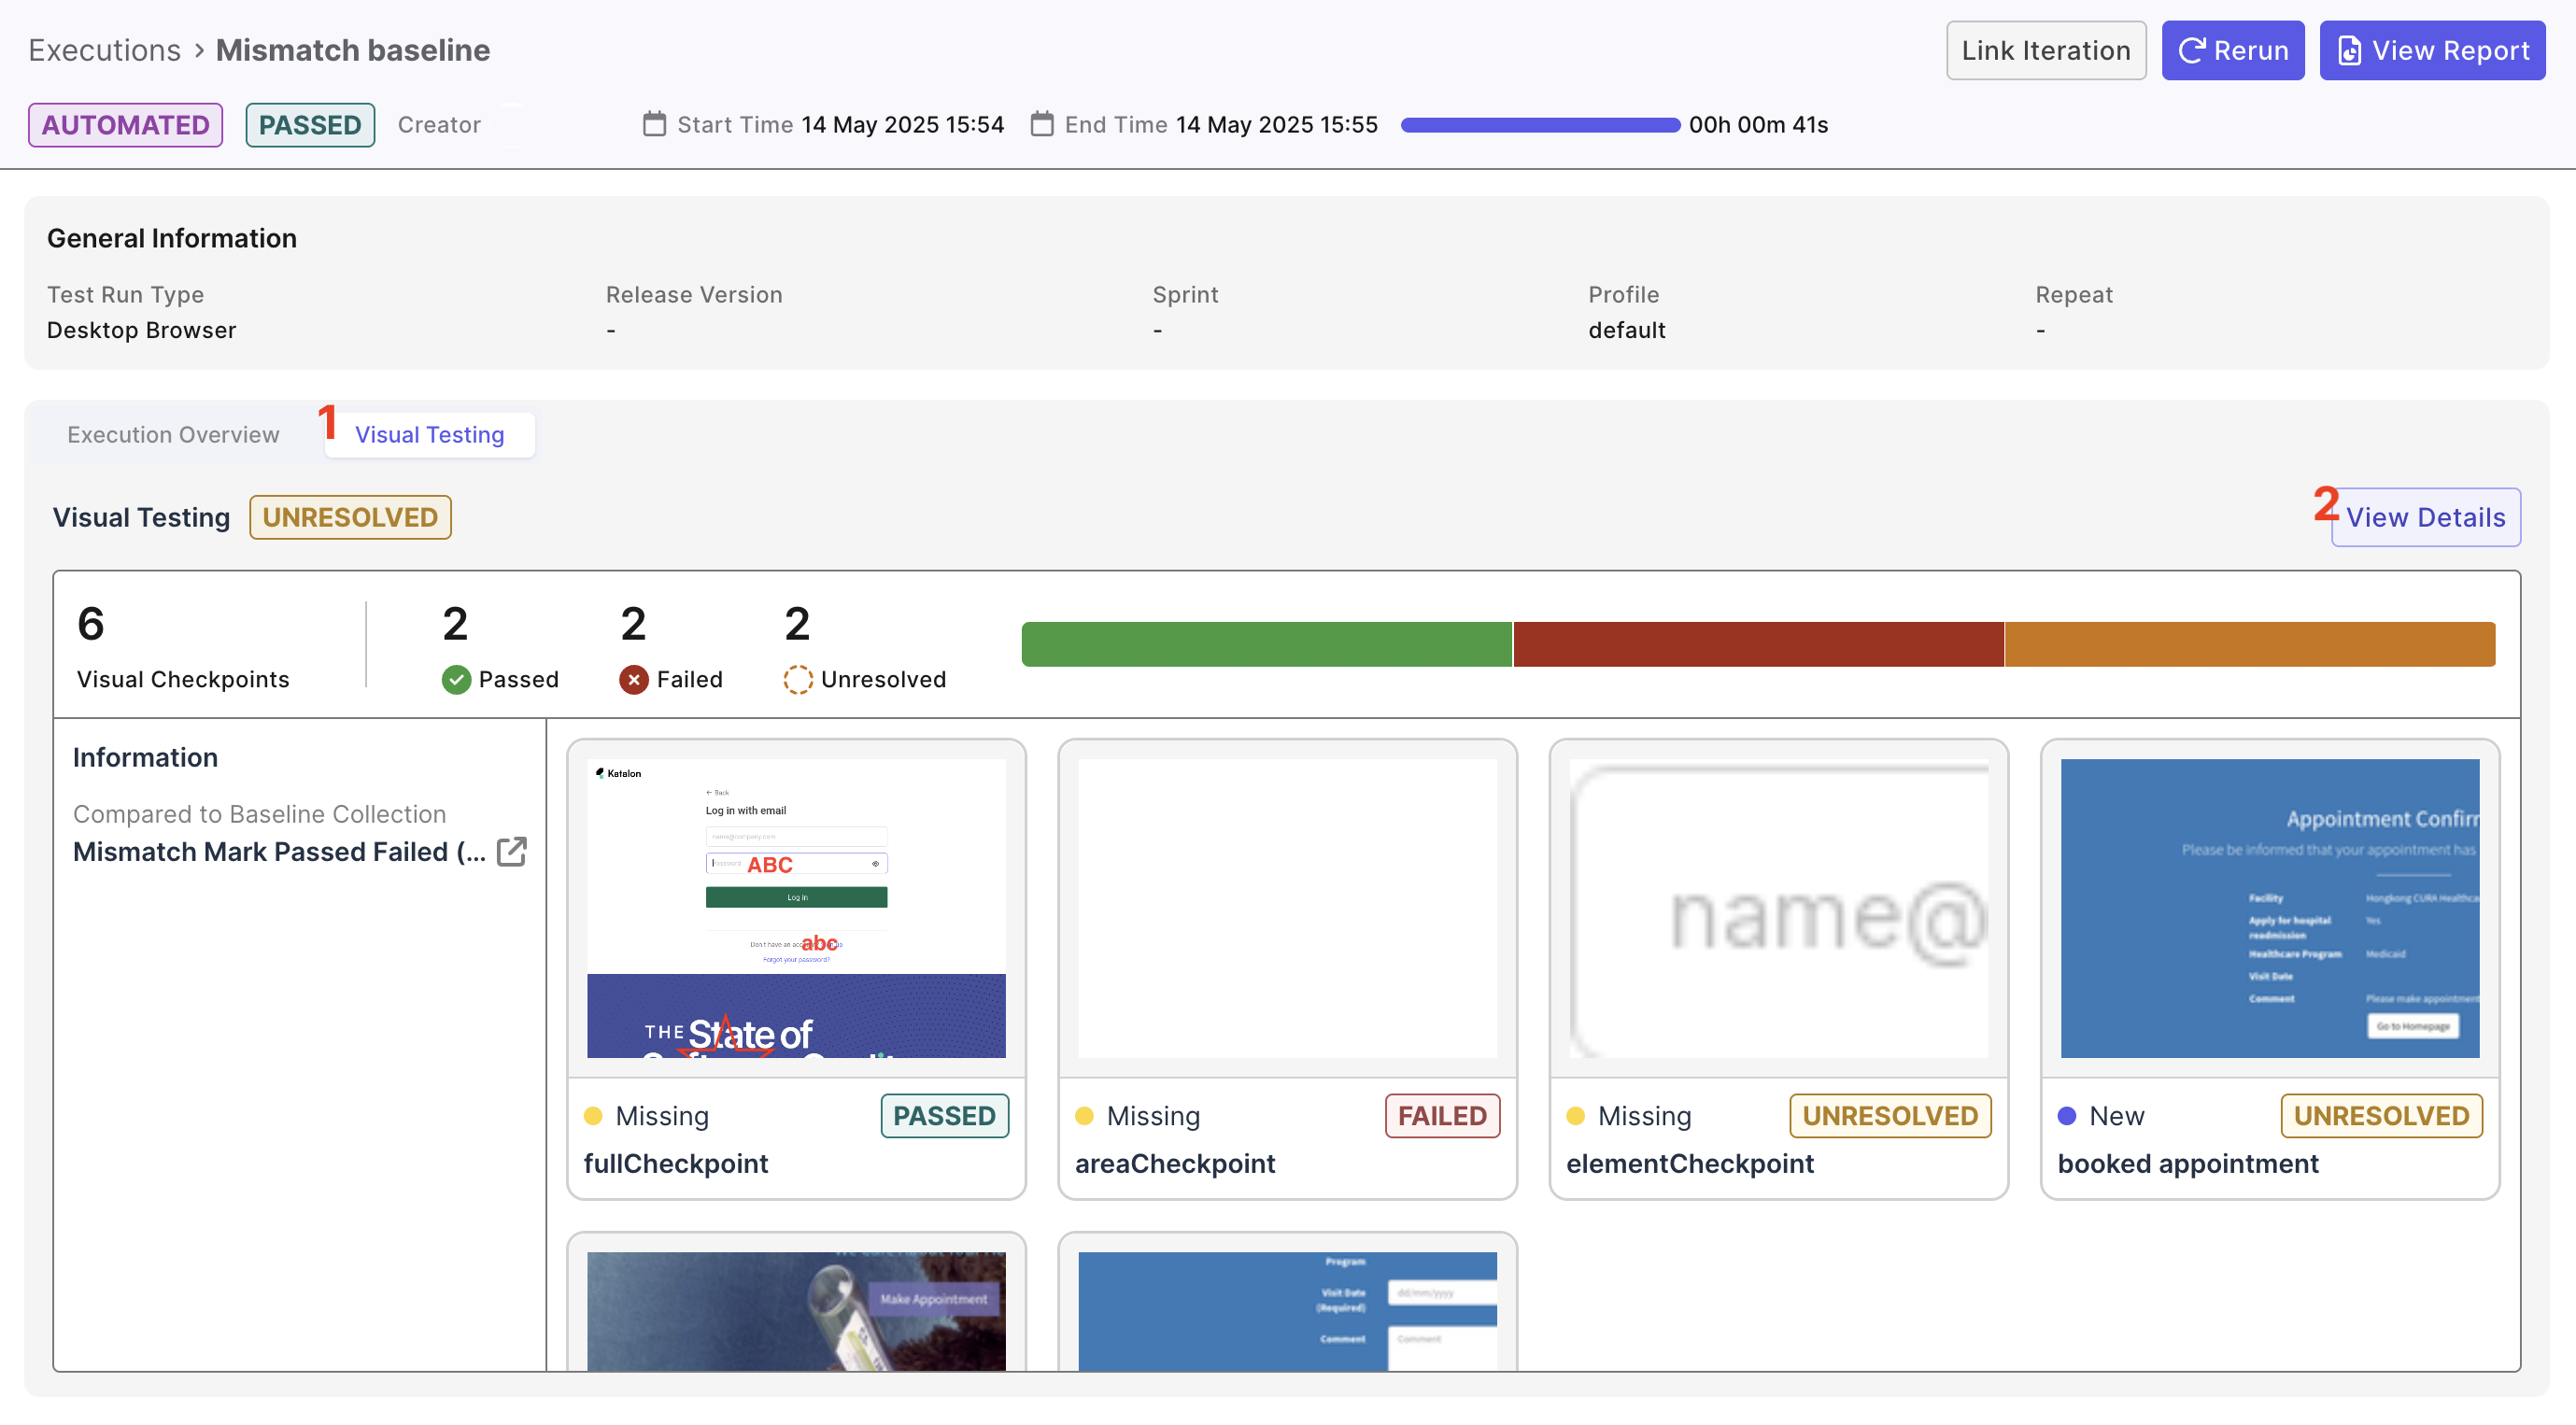Switch to Execution Overview tab
Image resolution: width=2576 pixels, height=1425 pixels.
click(x=173, y=434)
